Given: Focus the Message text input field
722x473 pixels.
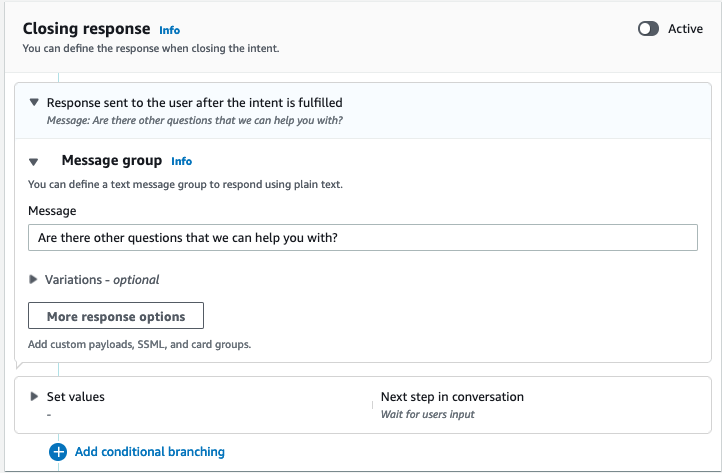Looking at the screenshot, I should 362,237.
